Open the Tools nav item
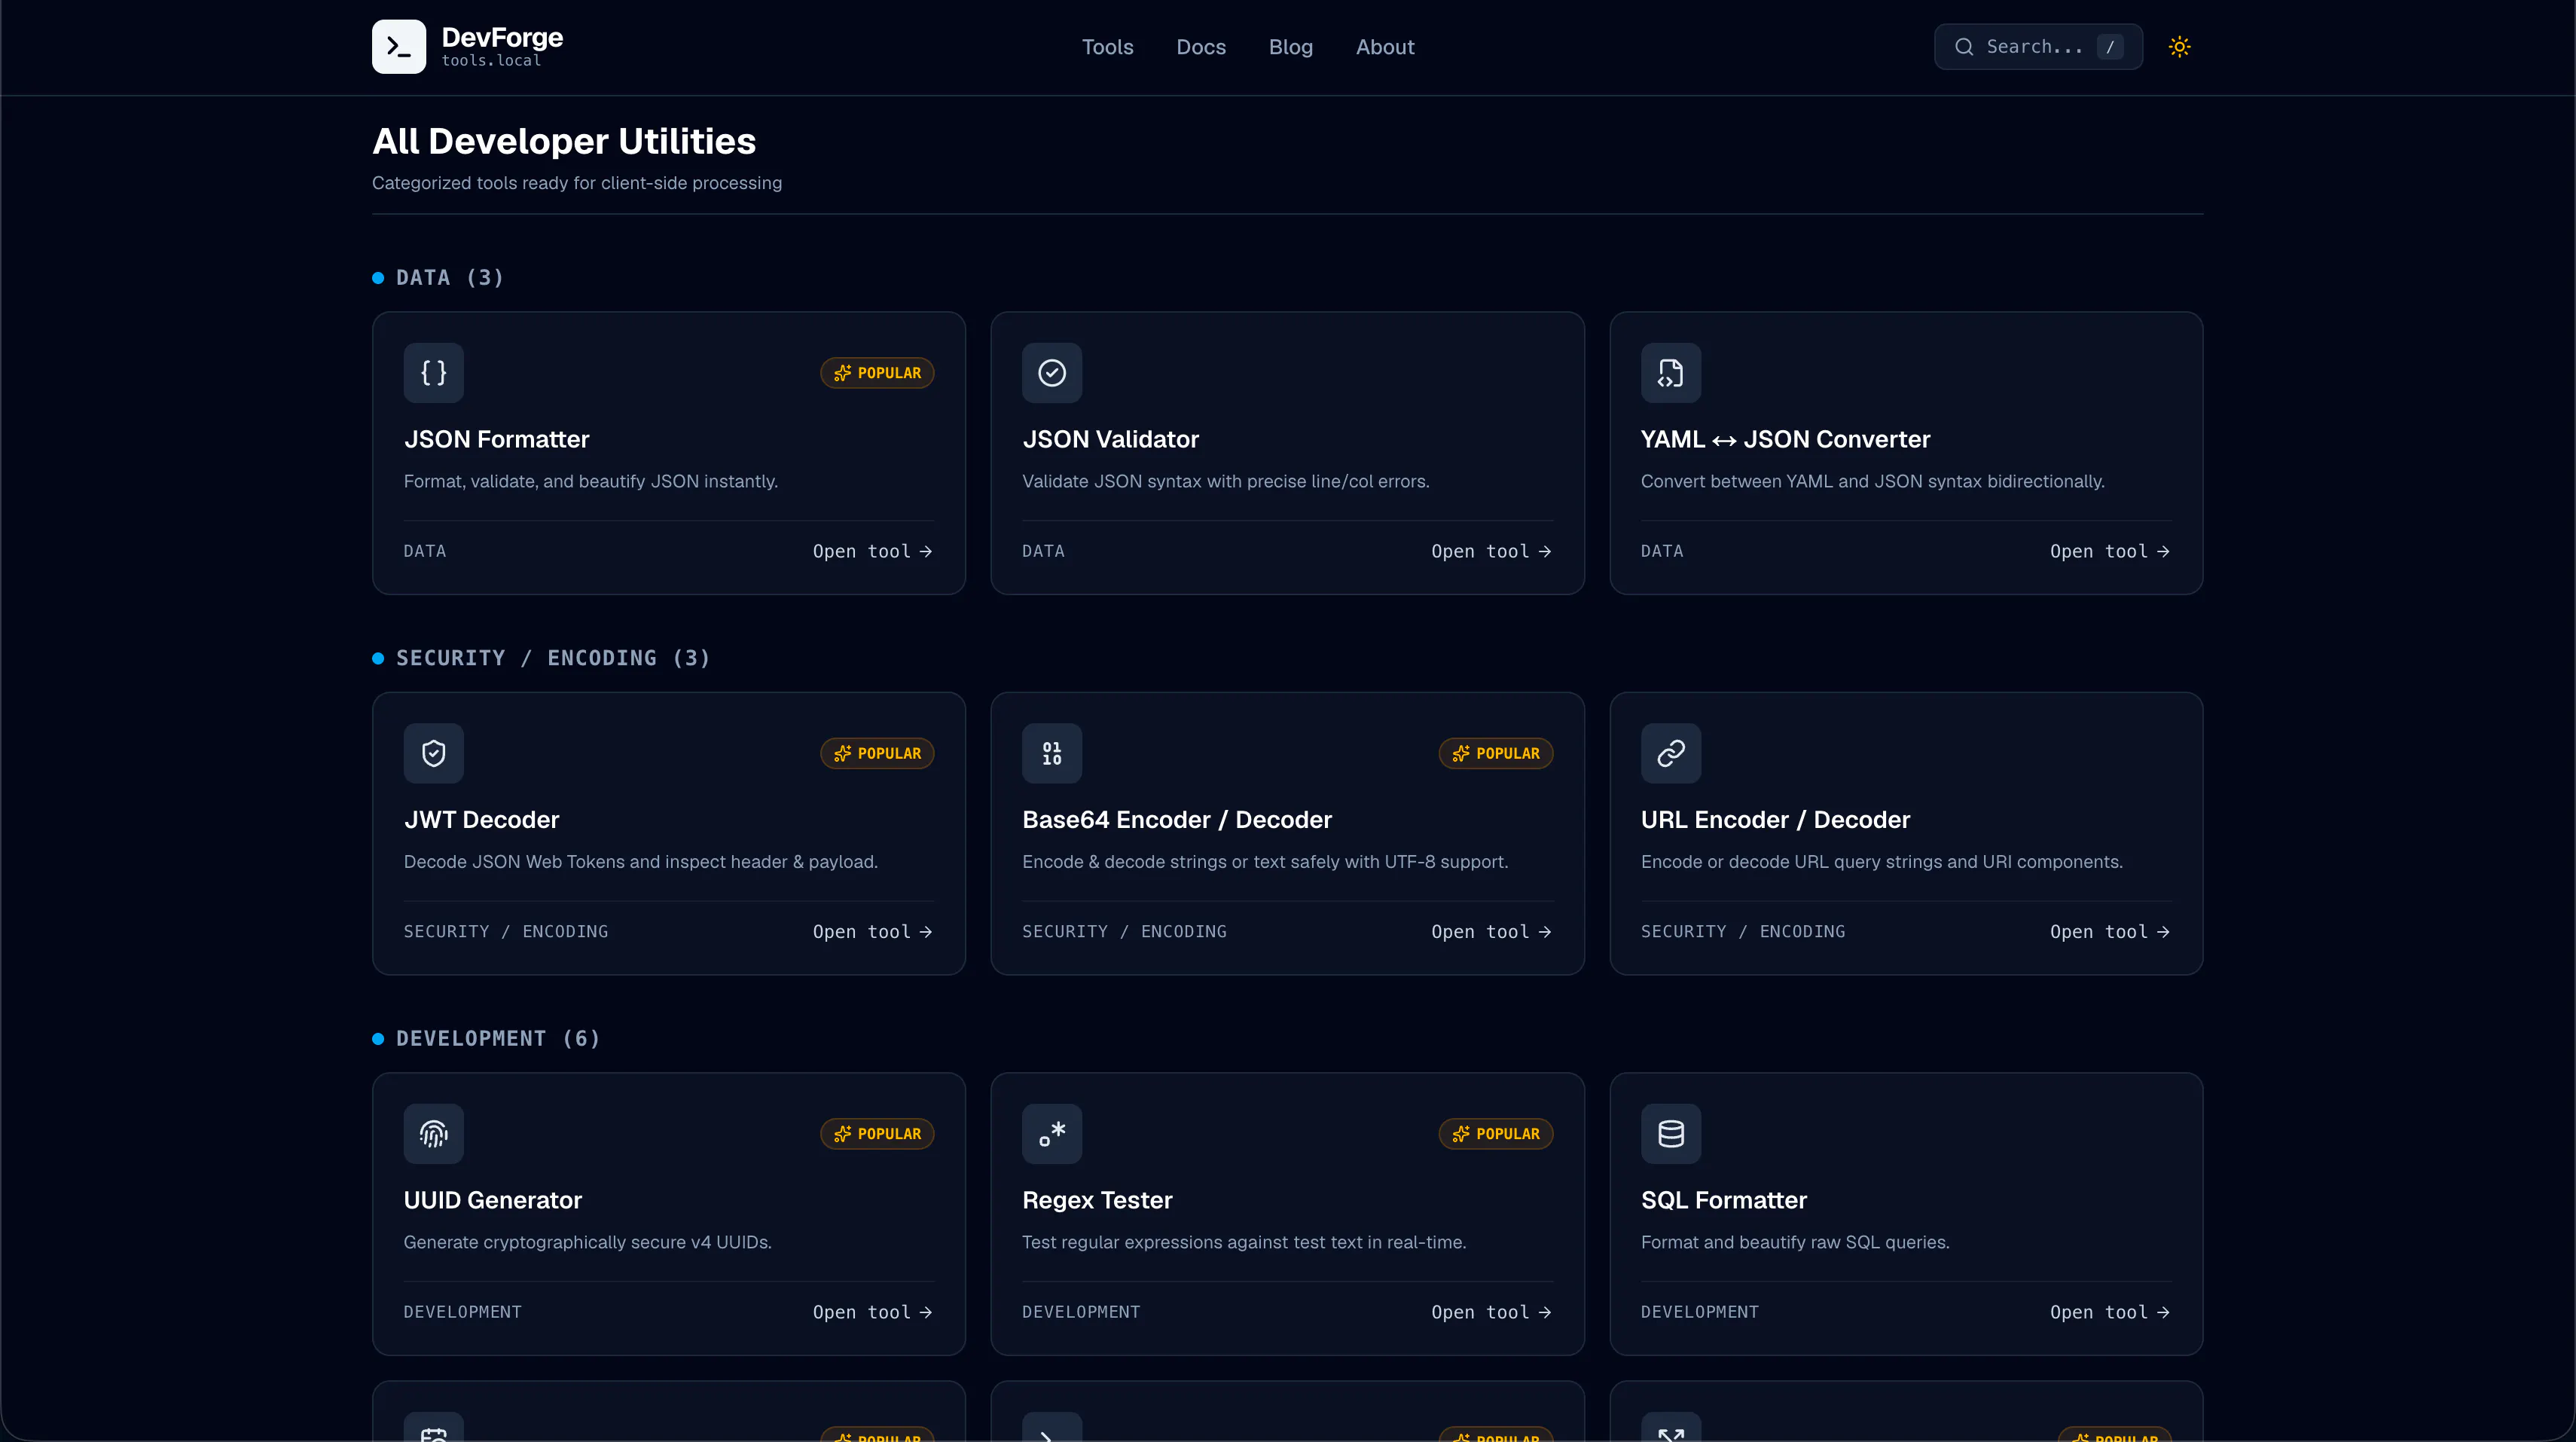 click(1107, 47)
